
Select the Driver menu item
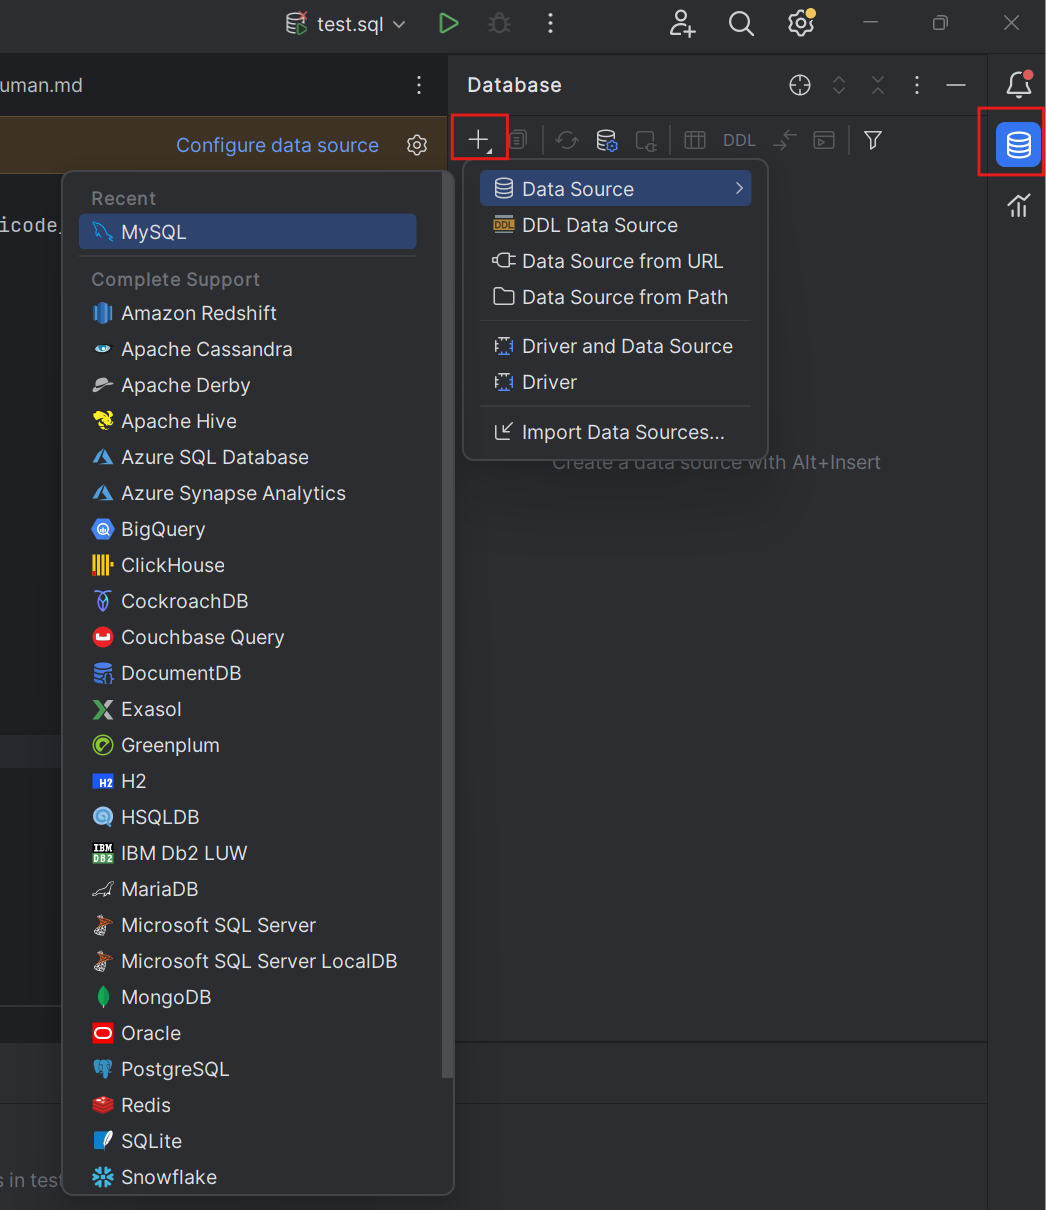pyautogui.click(x=615, y=382)
